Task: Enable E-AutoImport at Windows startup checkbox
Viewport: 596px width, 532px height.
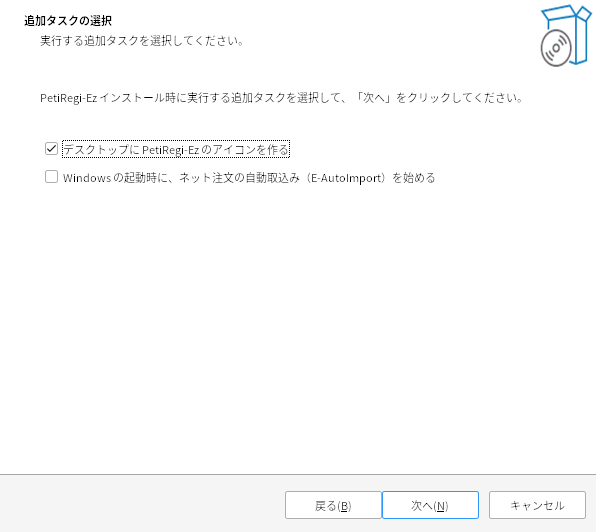Action: [x=51, y=177]
